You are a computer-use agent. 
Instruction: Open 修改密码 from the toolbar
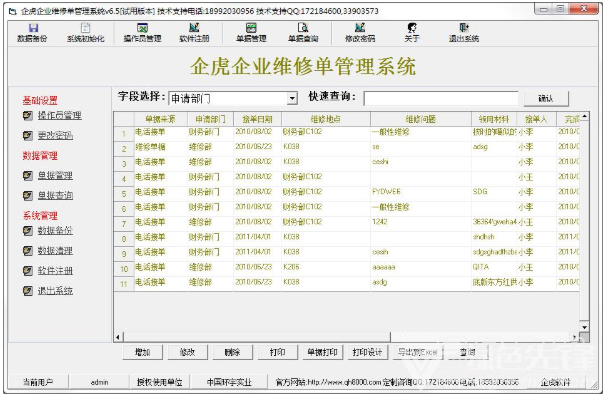360,32
